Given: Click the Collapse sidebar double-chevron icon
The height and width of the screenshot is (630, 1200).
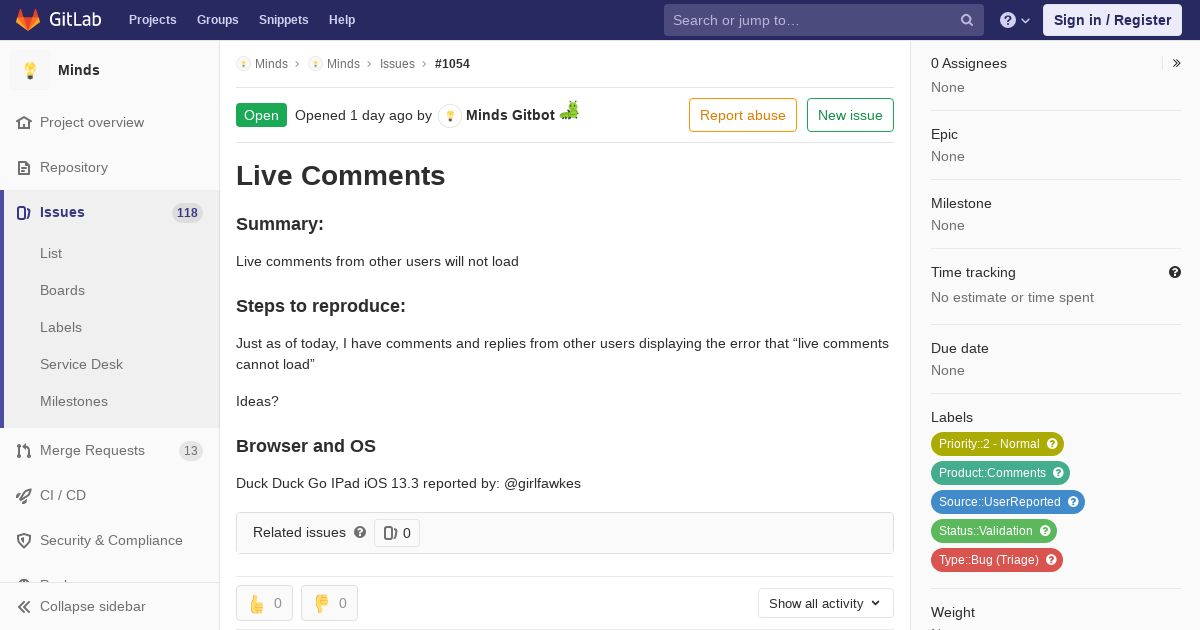Looking at the screenshot, I should (24, 606).
